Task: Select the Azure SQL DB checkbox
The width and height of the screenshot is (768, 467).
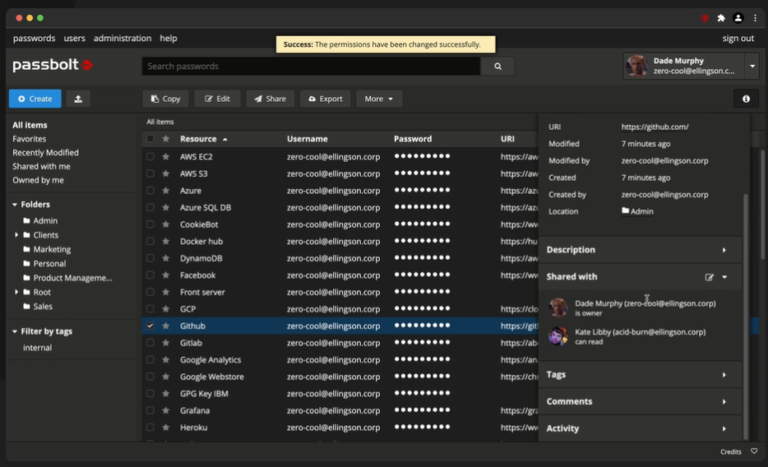Action: click(x=150, y=207)
